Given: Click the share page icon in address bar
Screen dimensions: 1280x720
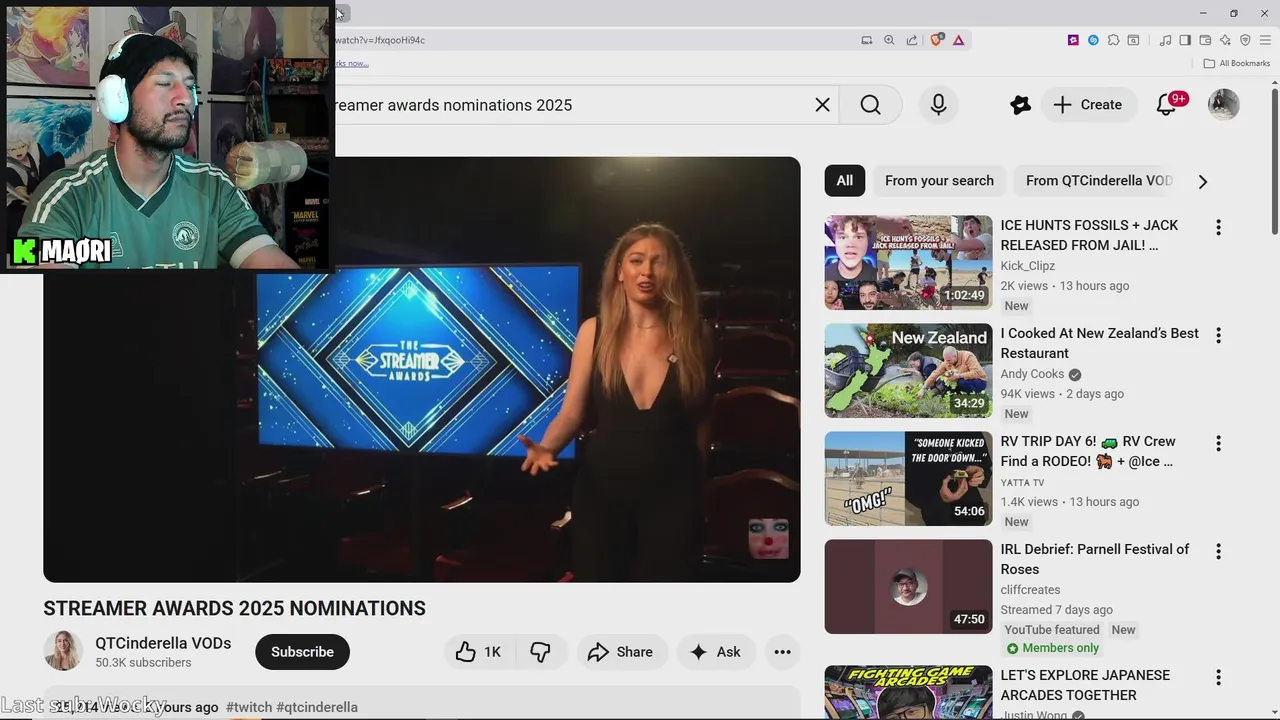Looking at the screenshot, I should point(912,40).
